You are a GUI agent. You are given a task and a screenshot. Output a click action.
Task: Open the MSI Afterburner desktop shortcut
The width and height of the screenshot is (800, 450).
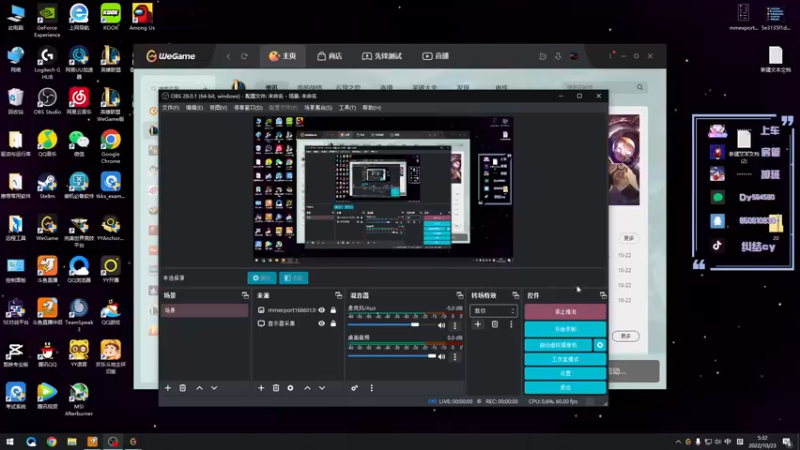click(79, 399)
